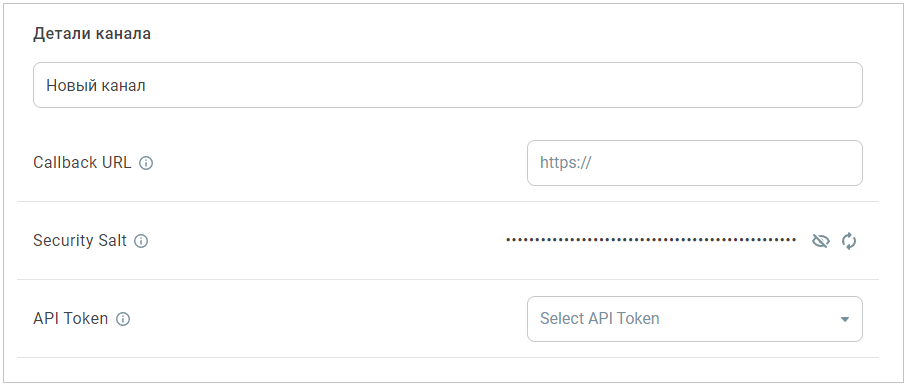The image size is (907, 390).
Task: Click the info icon beside Callback URL
Action: [x=146, y=163]
